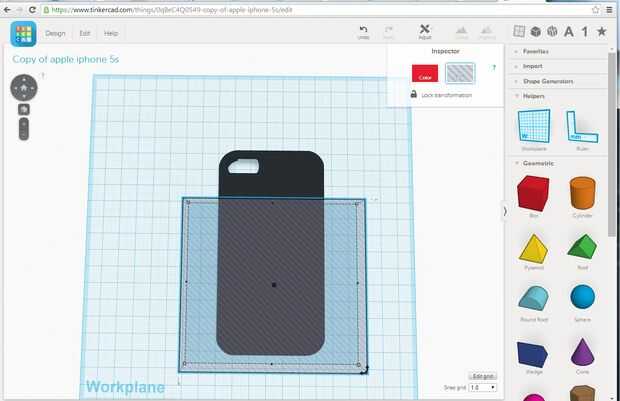The image size is (620, 401).
Task: Click the project title Copy of apple iphone 5s
Action: (x=66, y=59)
